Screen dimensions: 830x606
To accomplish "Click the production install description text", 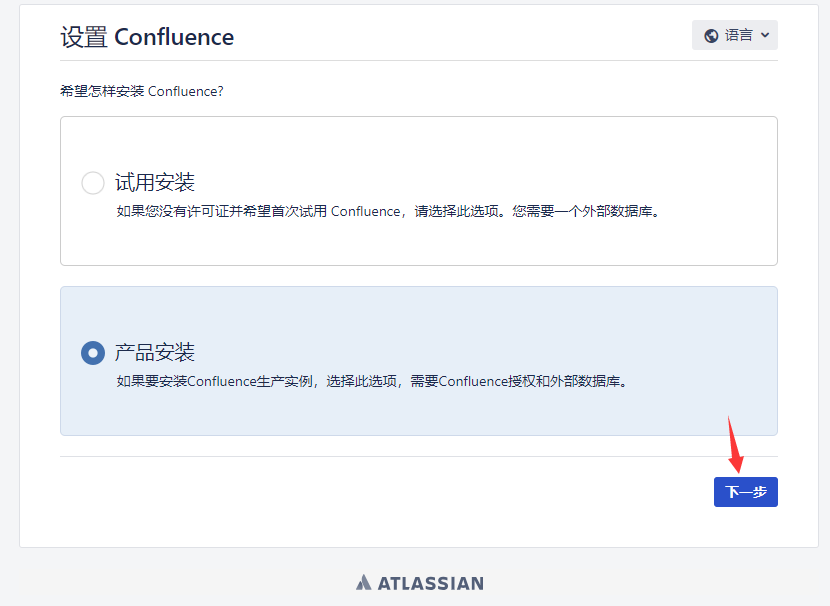I will (x=372, y=381).
